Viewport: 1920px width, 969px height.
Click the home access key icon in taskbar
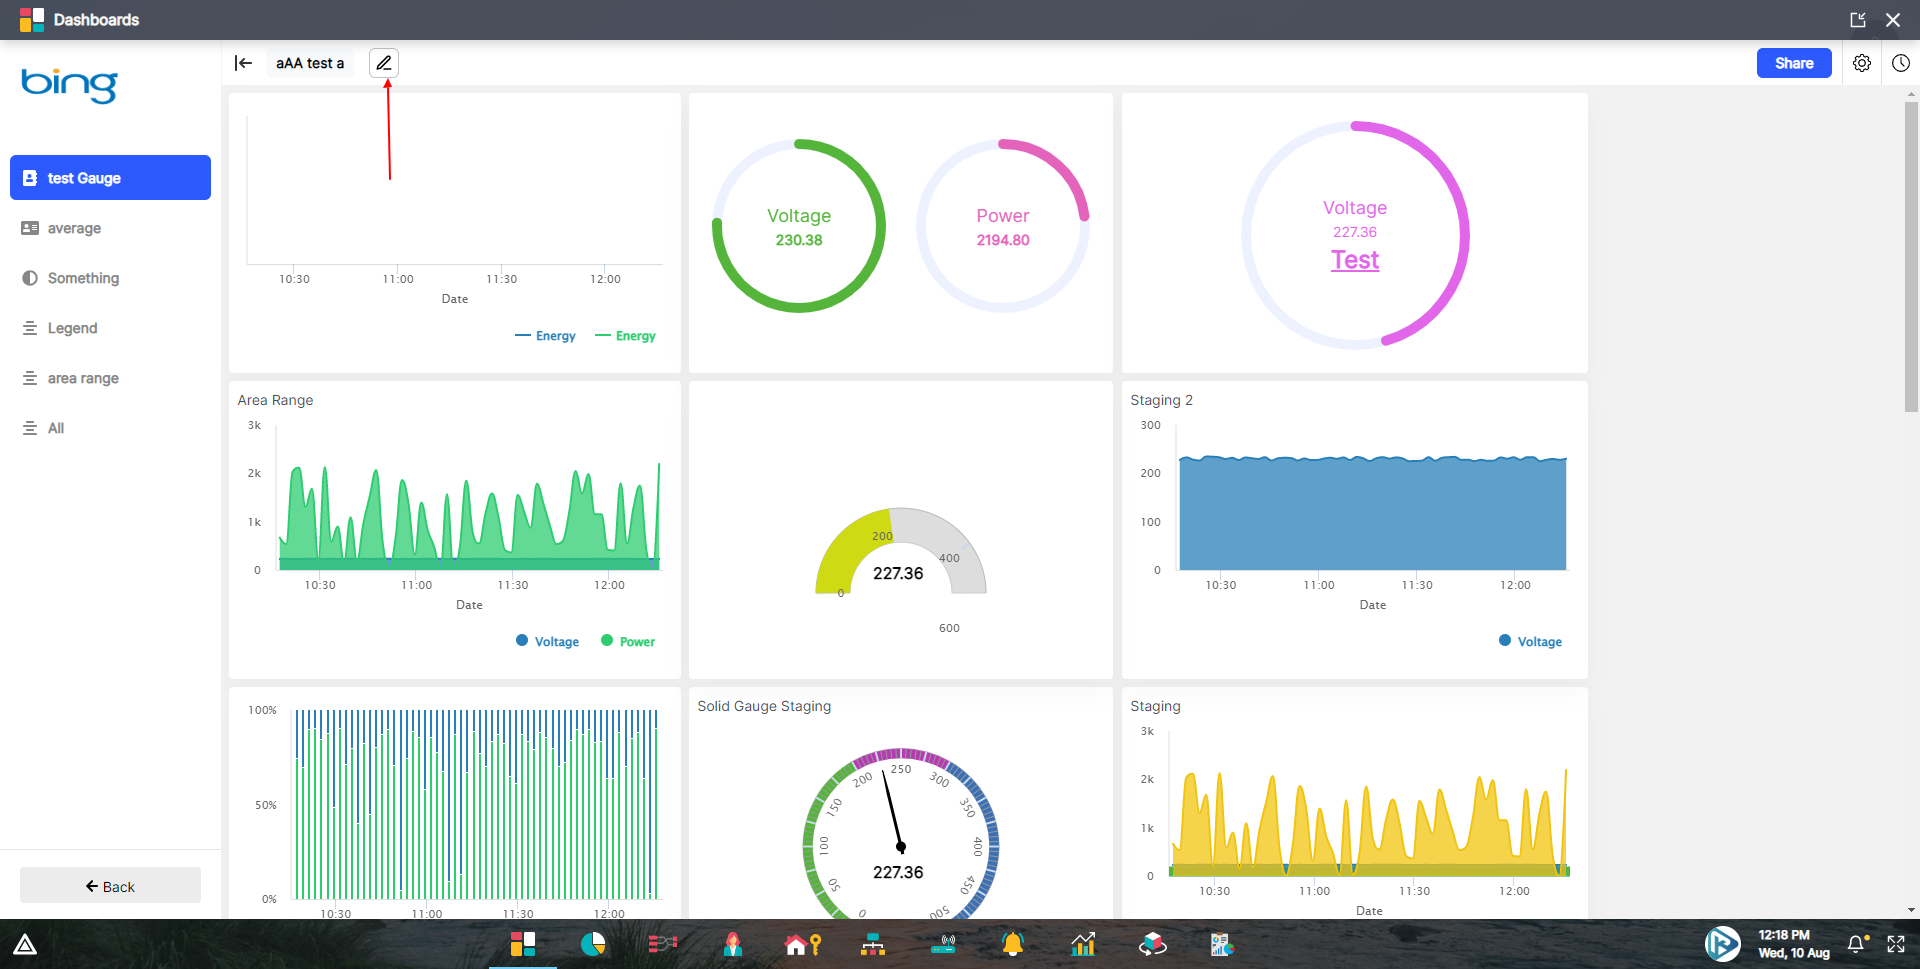803,944
